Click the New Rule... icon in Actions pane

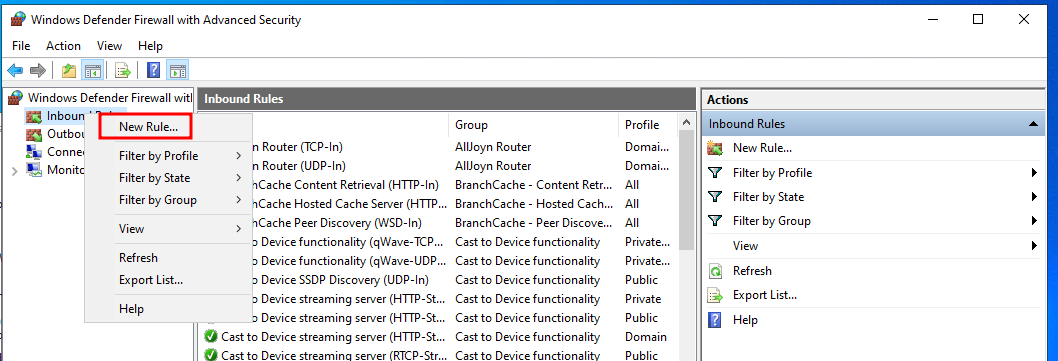[x=715, y=148]
